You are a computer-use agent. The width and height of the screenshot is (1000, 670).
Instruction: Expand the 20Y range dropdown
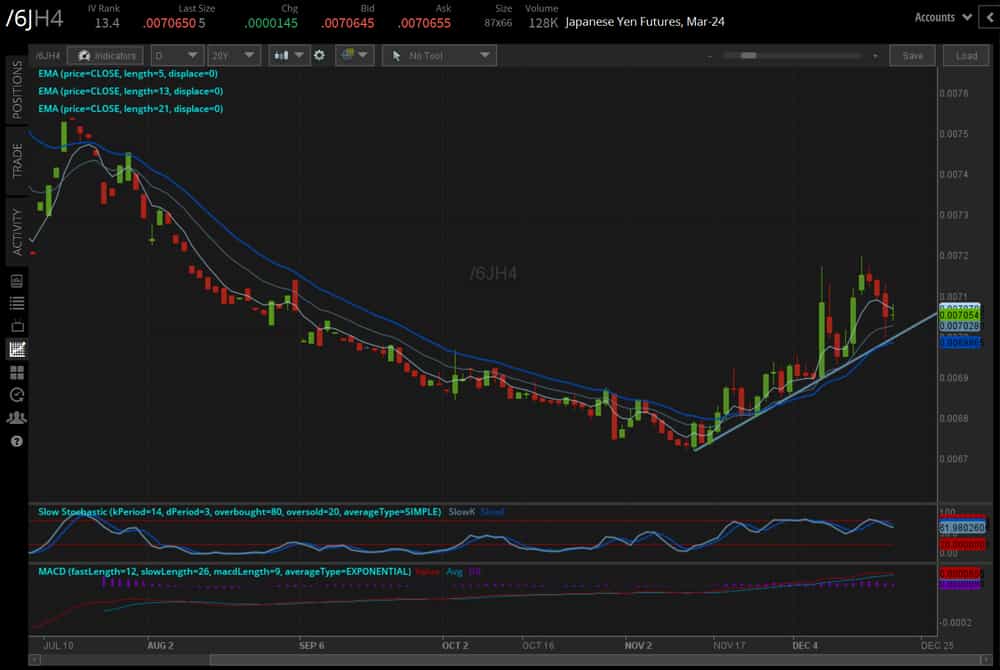[x=235, y=56]
